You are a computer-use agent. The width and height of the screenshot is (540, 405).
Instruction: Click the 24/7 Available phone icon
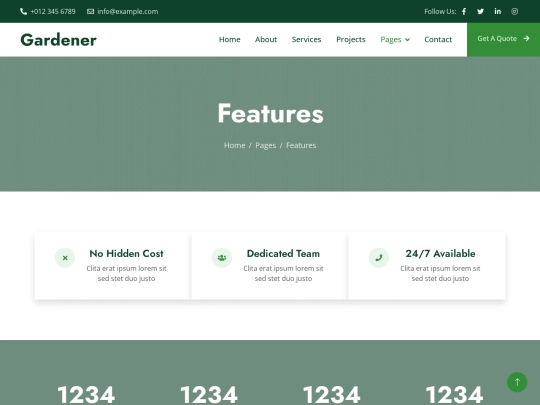[379, 258]
